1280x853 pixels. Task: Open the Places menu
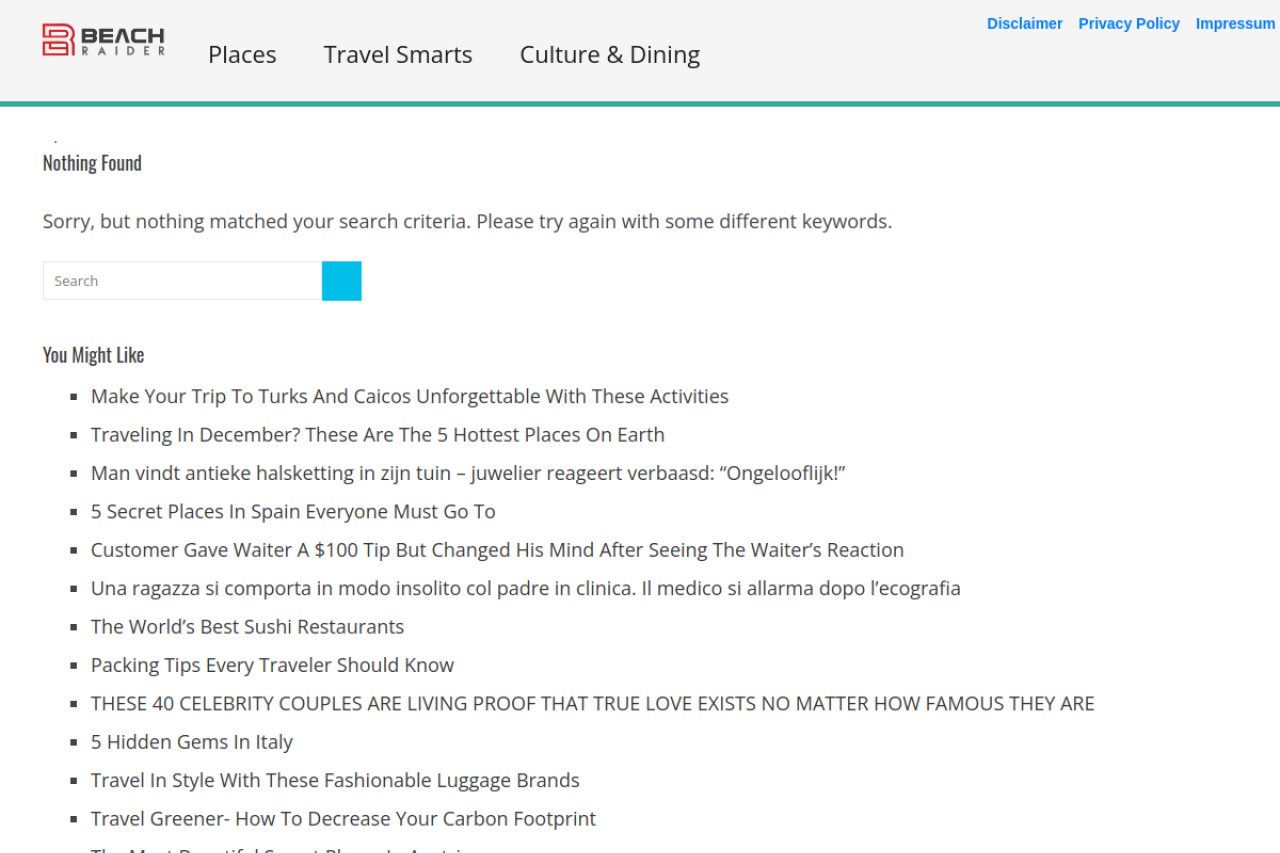[242, 55]
